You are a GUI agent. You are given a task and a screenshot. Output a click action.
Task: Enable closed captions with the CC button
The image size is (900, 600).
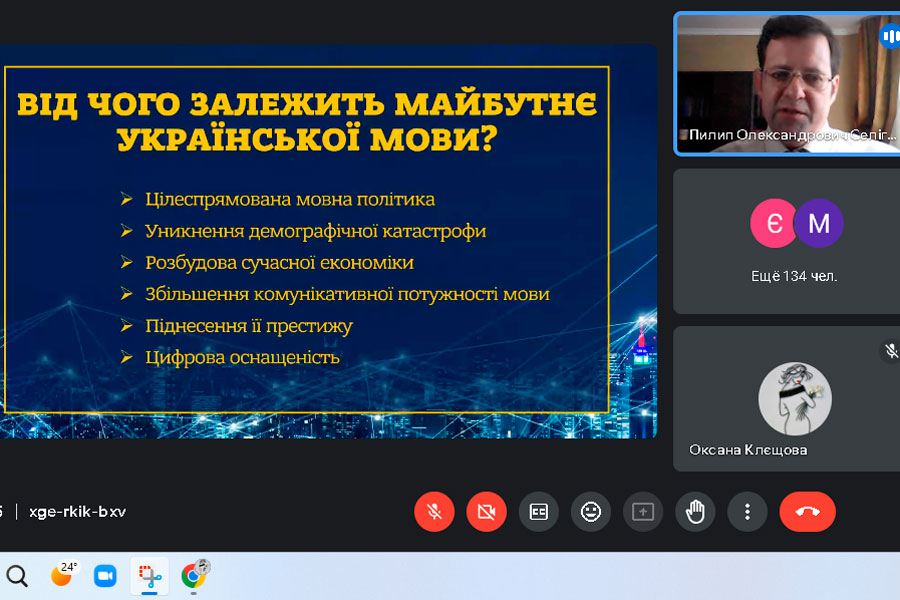click(538, 512)
